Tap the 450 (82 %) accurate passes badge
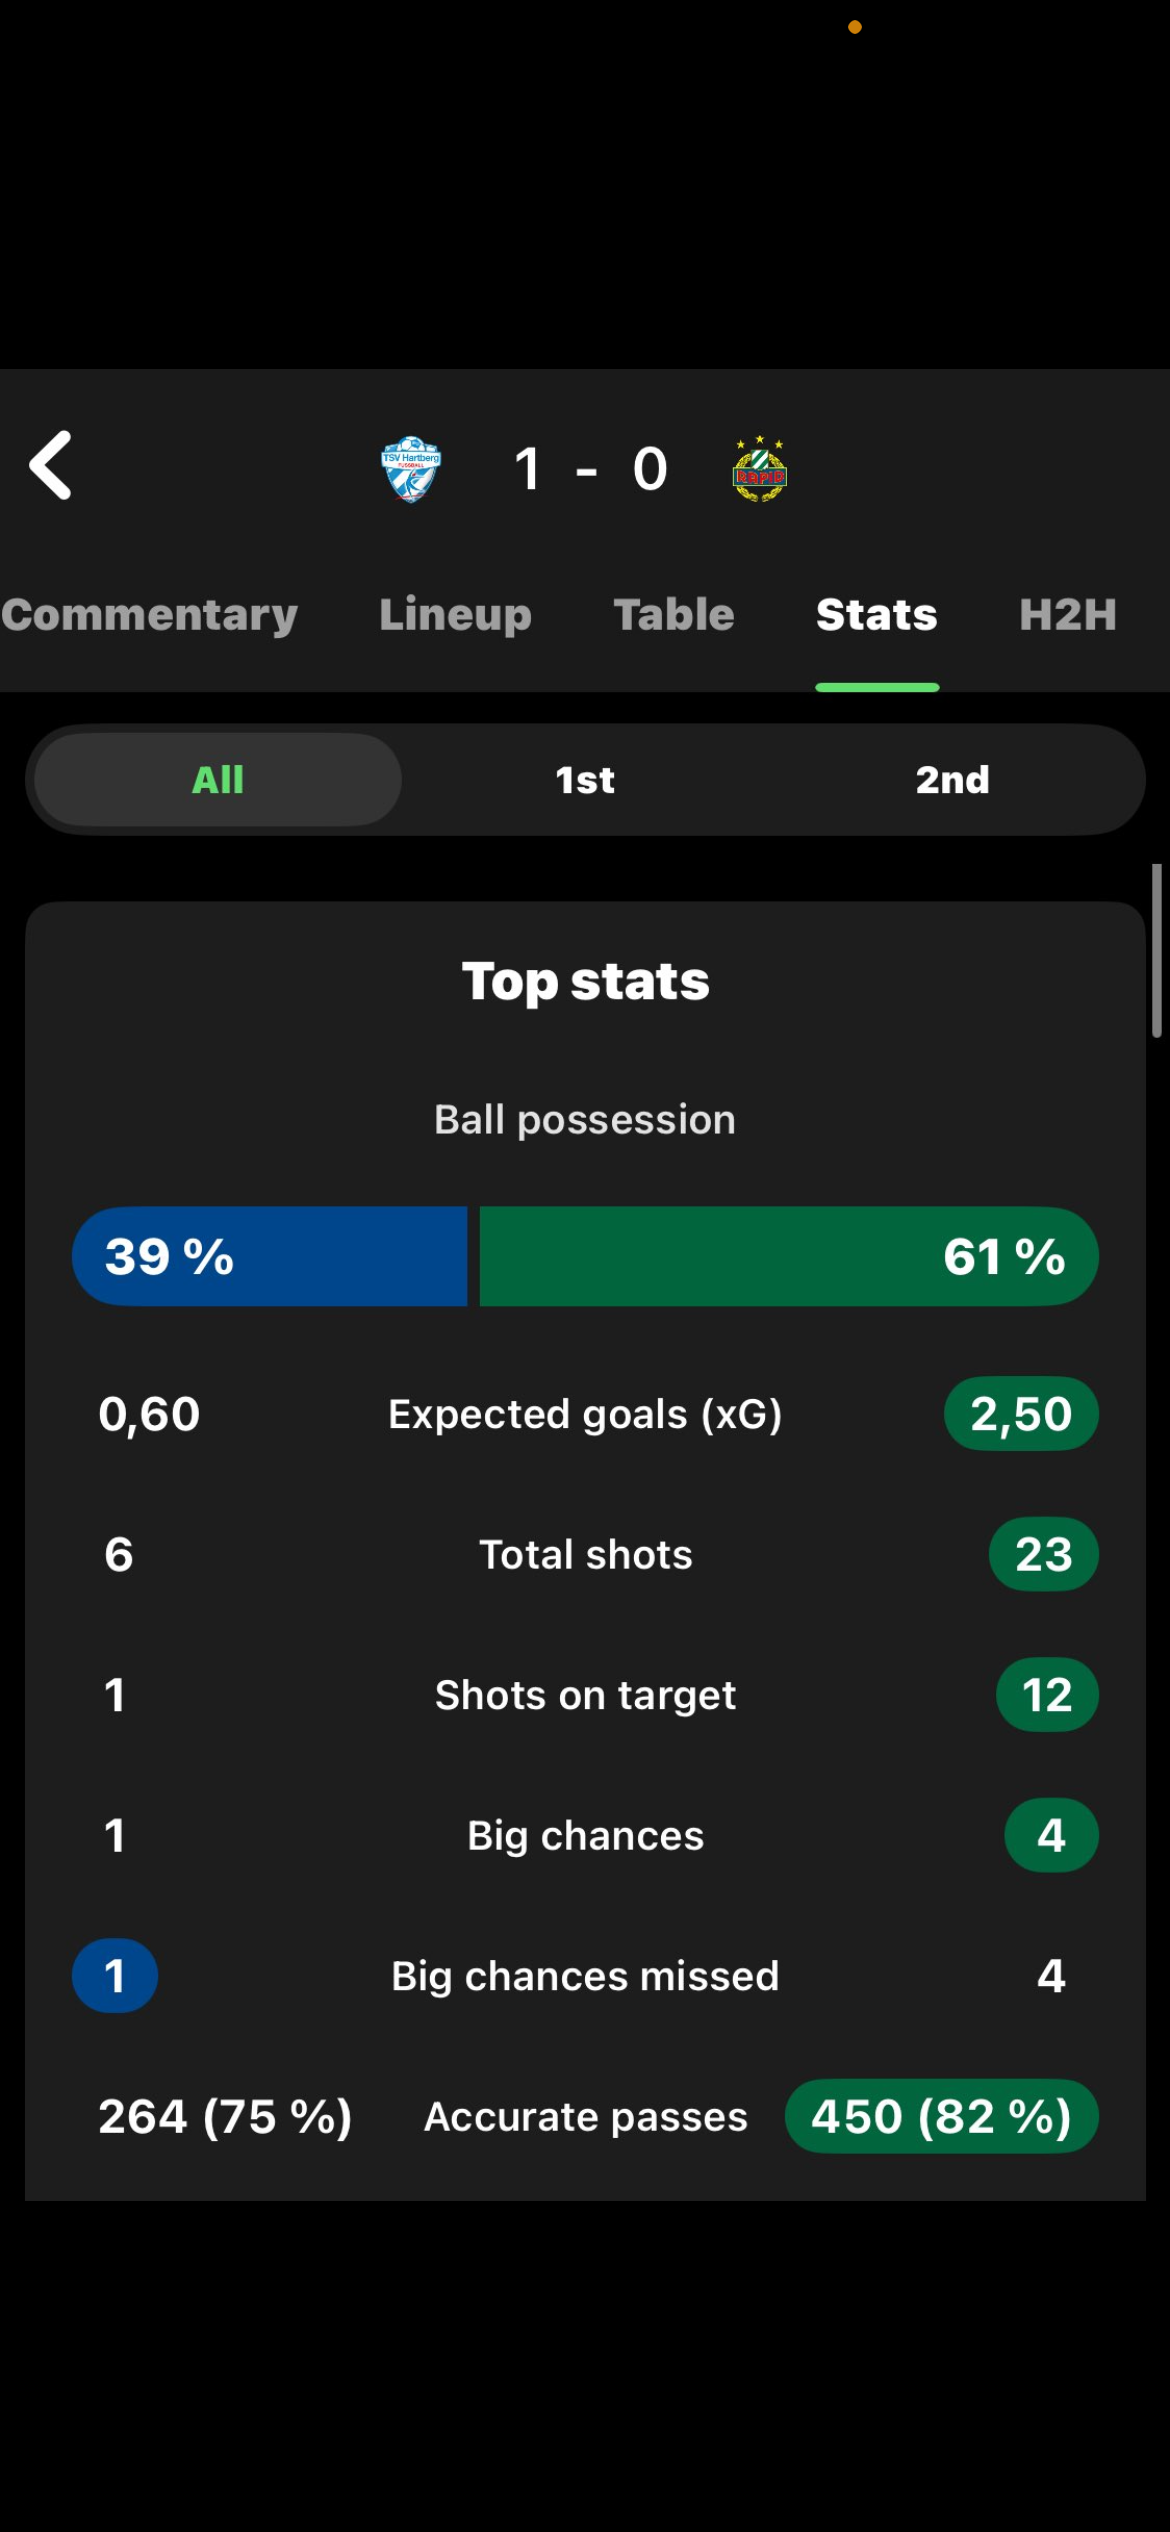1170x2532 pixels. pyautogui.click(x=942, y=2116)
